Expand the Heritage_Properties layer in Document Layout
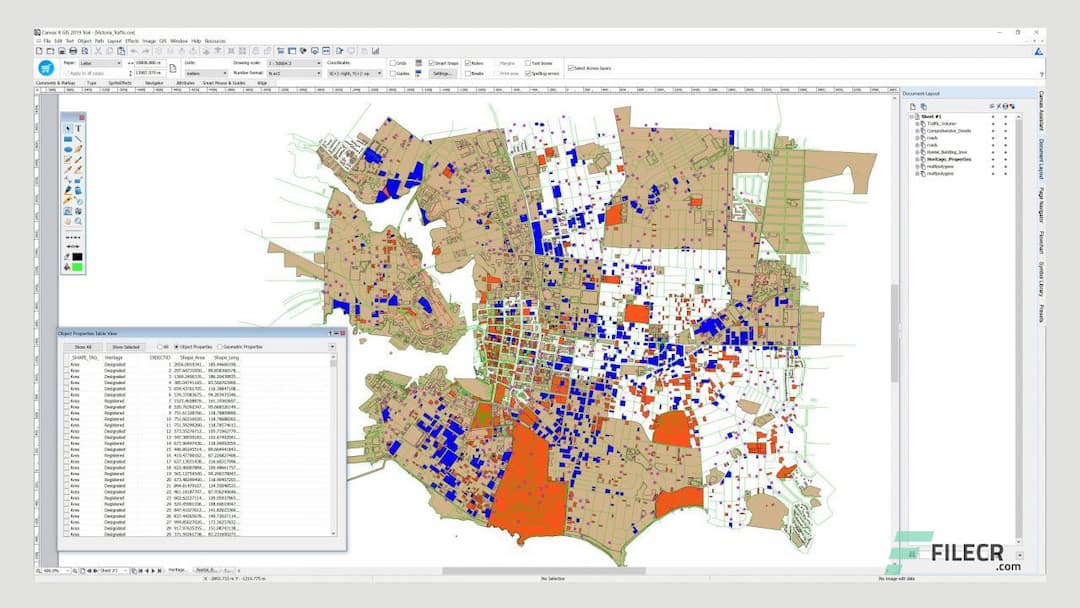This screenshot has height=608, width=1080. [x=916, y=159]
